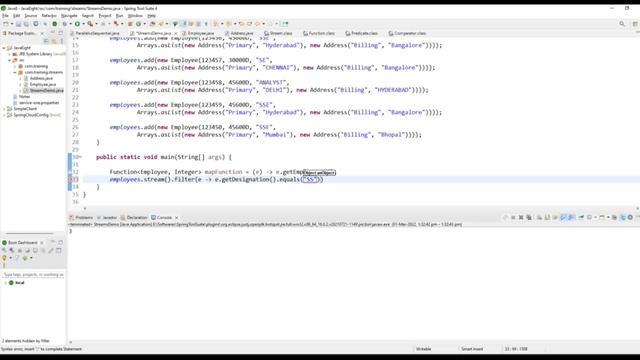
Task: Click the New file toolbar icon
Action: coord(6,24)
